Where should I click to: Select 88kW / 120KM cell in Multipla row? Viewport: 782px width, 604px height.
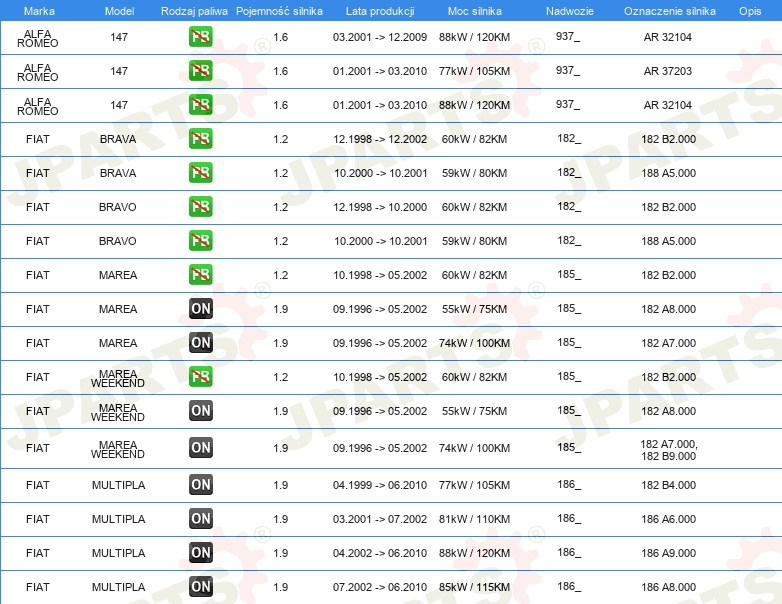[474, 553]
